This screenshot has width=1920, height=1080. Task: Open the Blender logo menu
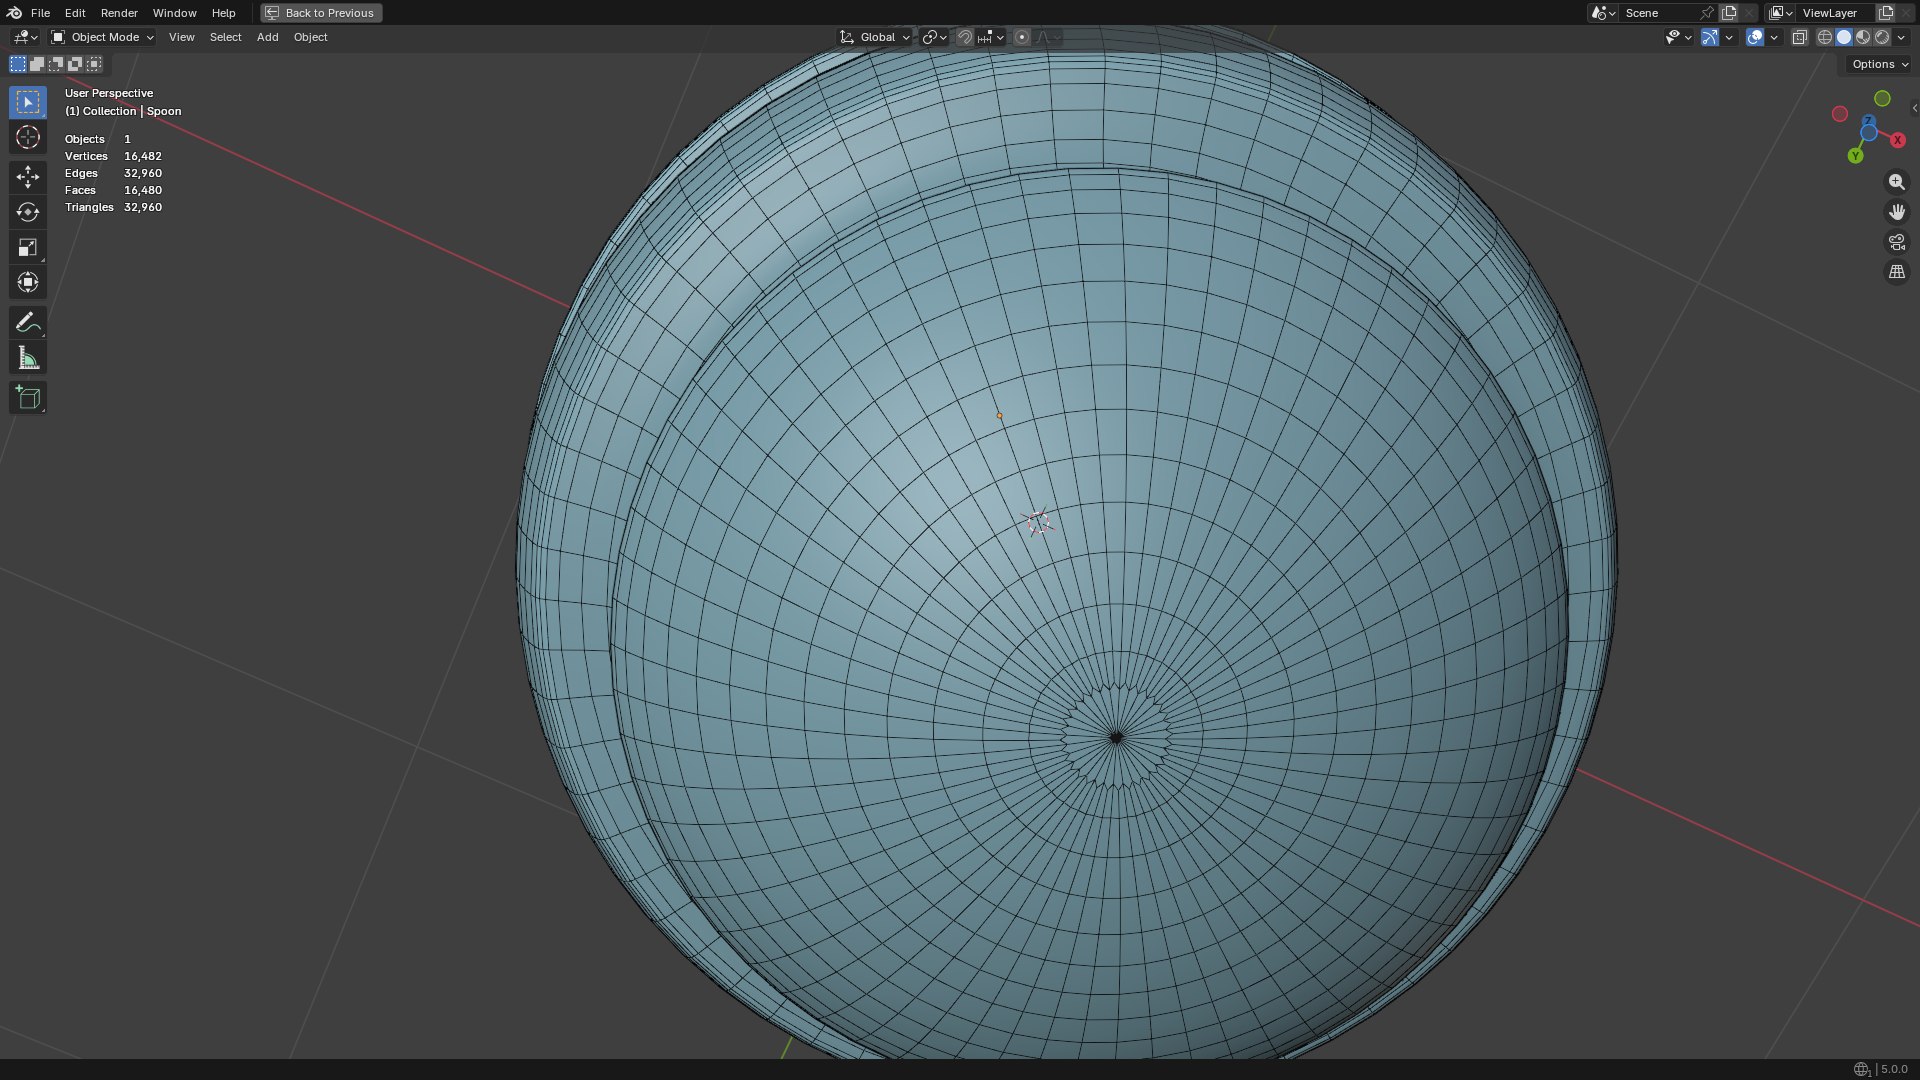pyautogui.click(x=14, y=13)
